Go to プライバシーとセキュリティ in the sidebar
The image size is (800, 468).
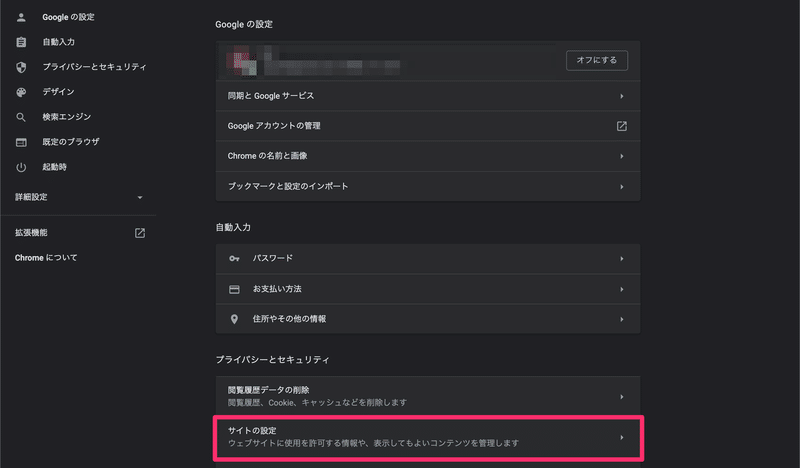pos(94,67)
